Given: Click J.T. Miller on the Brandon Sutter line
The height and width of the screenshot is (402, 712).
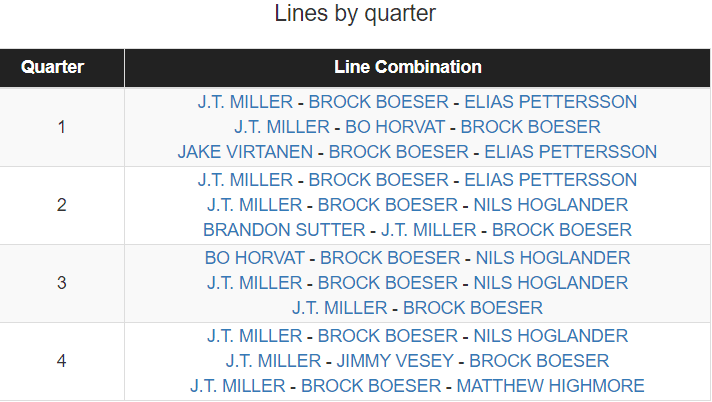Looking at the screenshot, I should click(x=427, y=230).
